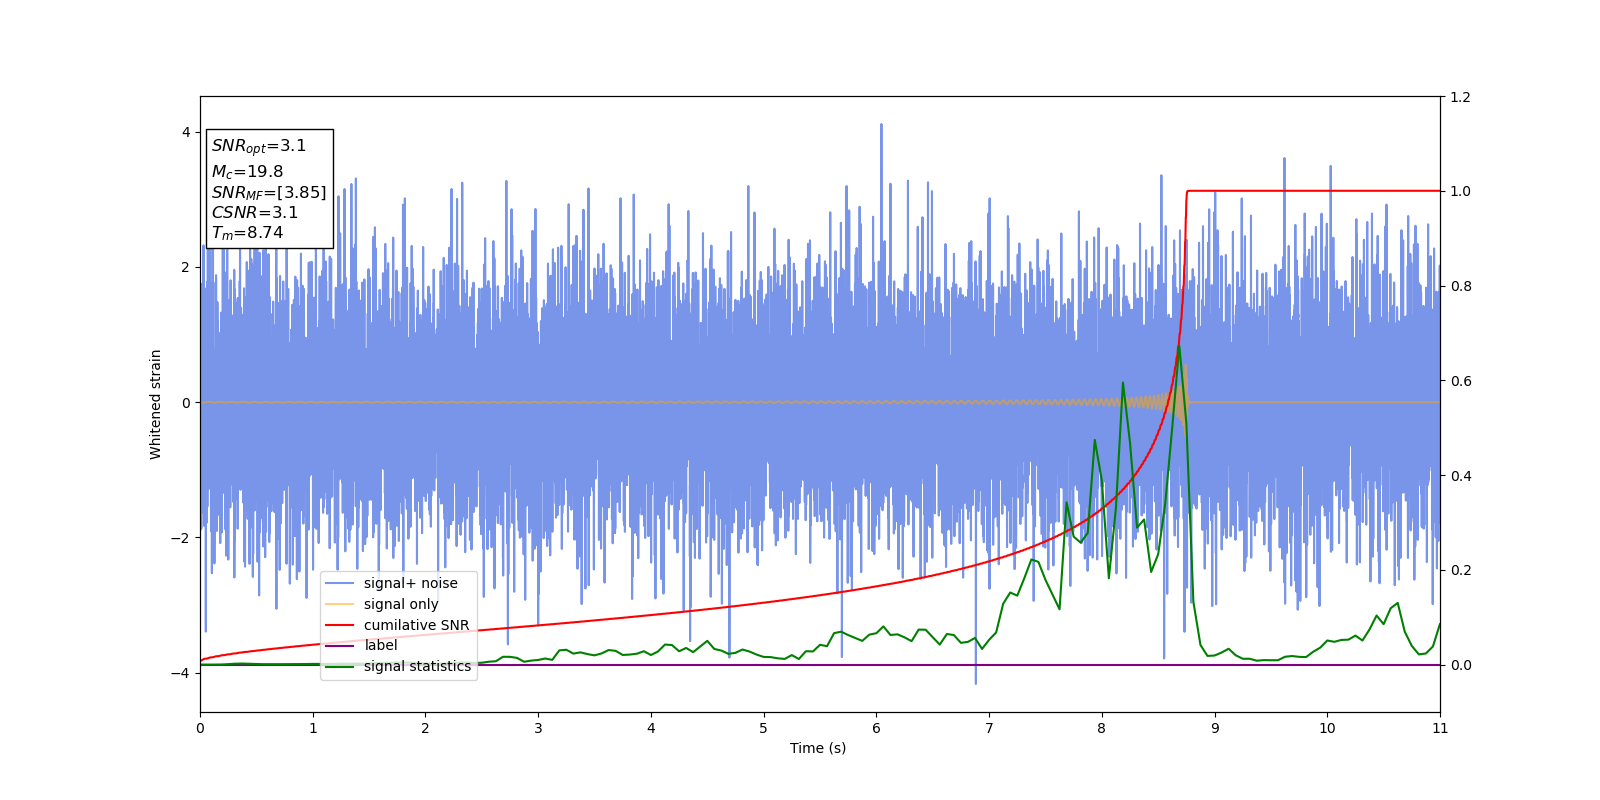
Task: Click the 'Whitened strain' y-axis label
Action: click(x=156, y=404)
